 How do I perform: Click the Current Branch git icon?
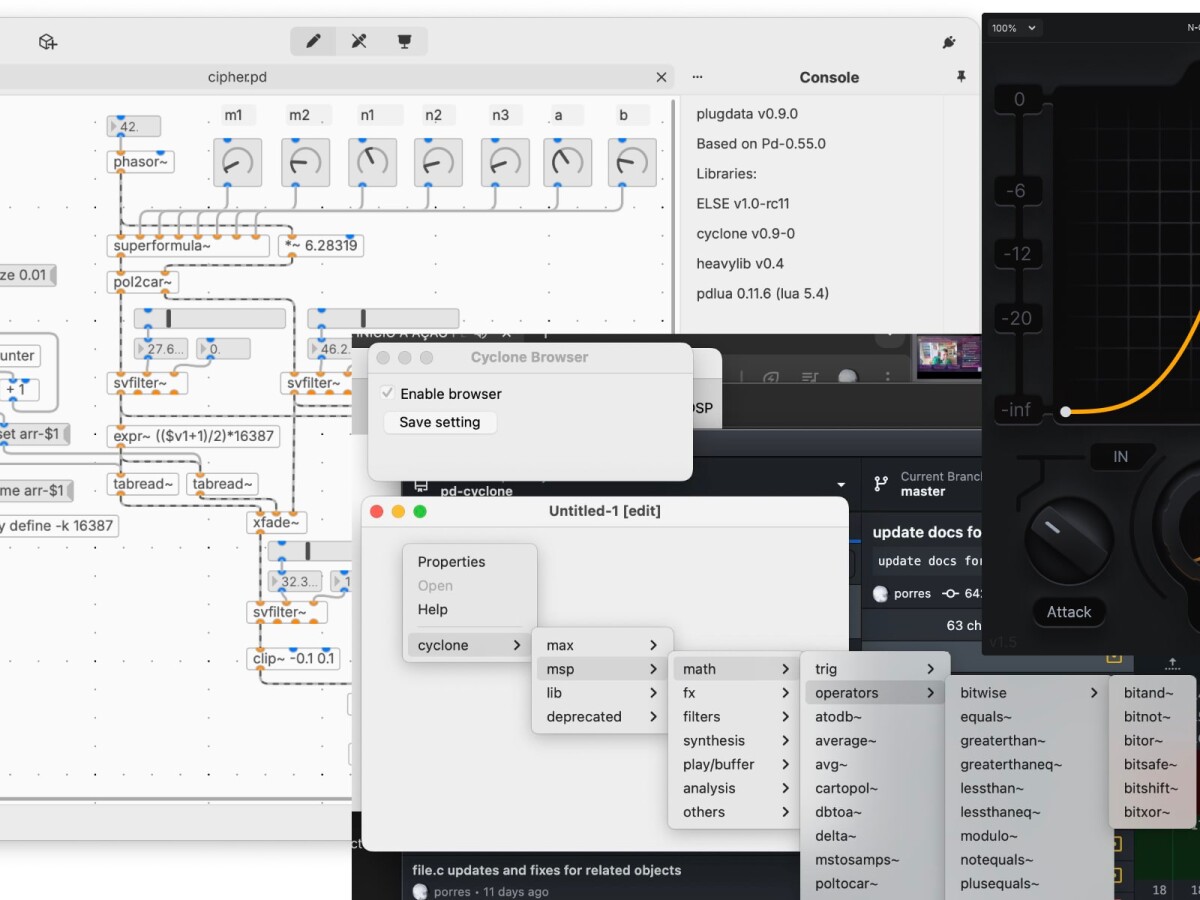[x=881, y=483]
